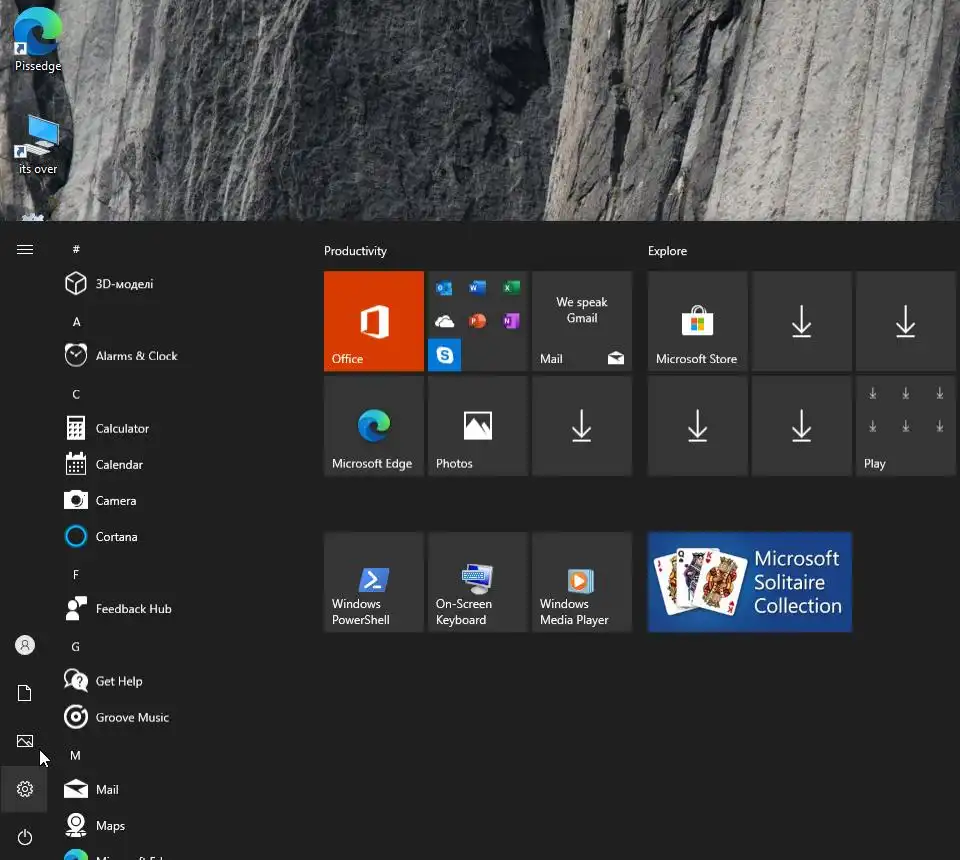Launch Outlook from the Office apps tile
Viewport: 960px width, 860px height.
[x=444, y=288]
